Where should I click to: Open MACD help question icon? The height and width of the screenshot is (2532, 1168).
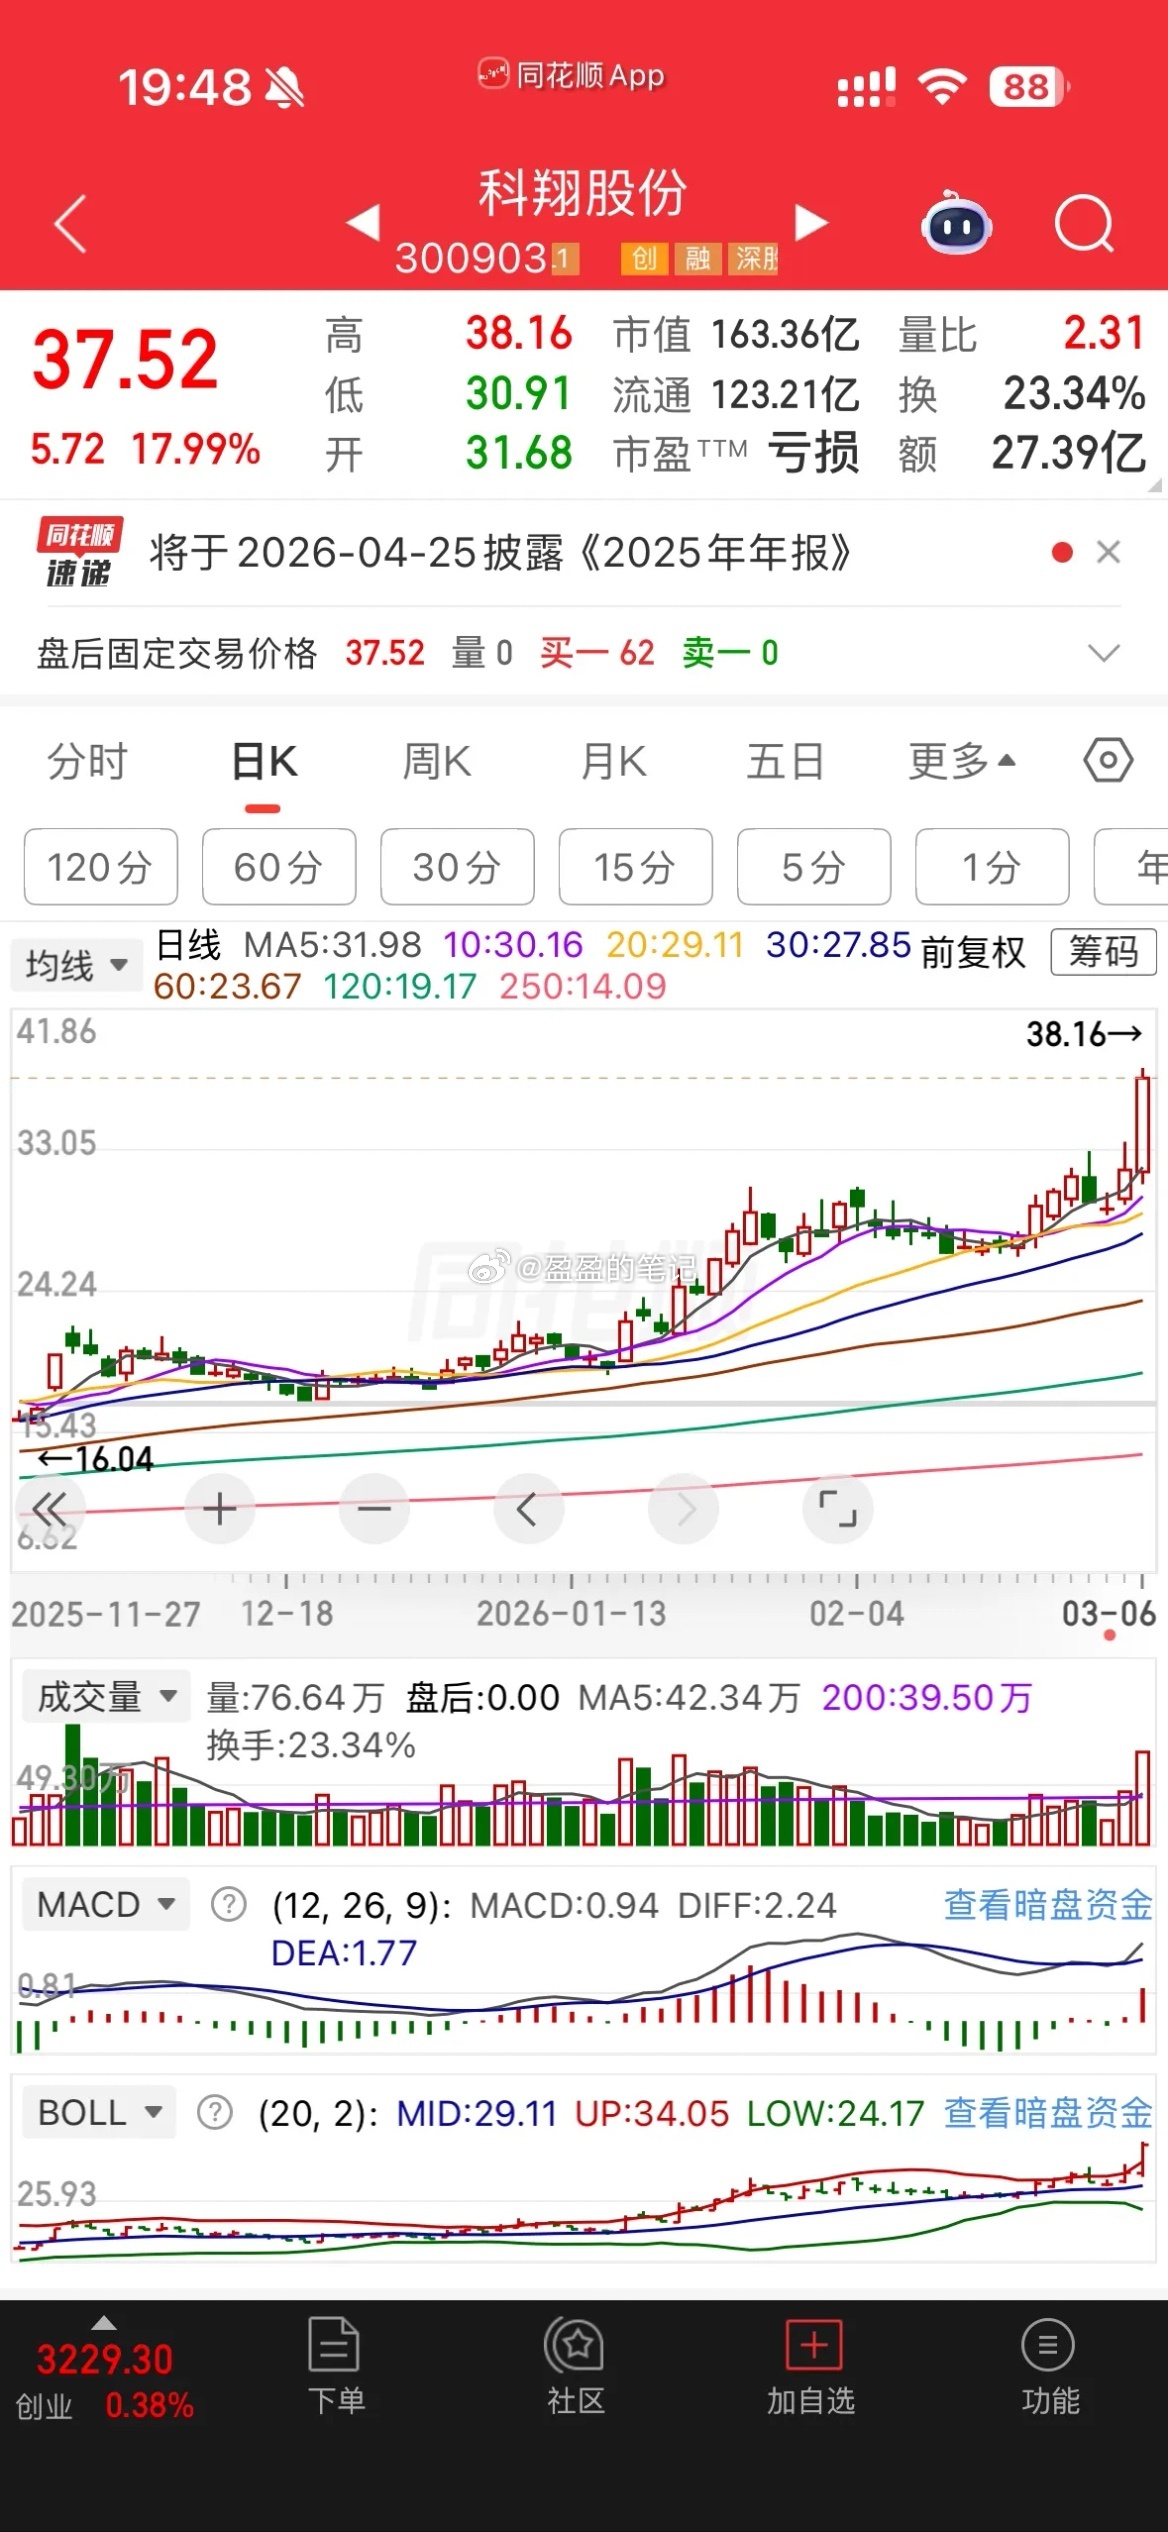point(229,1905)
